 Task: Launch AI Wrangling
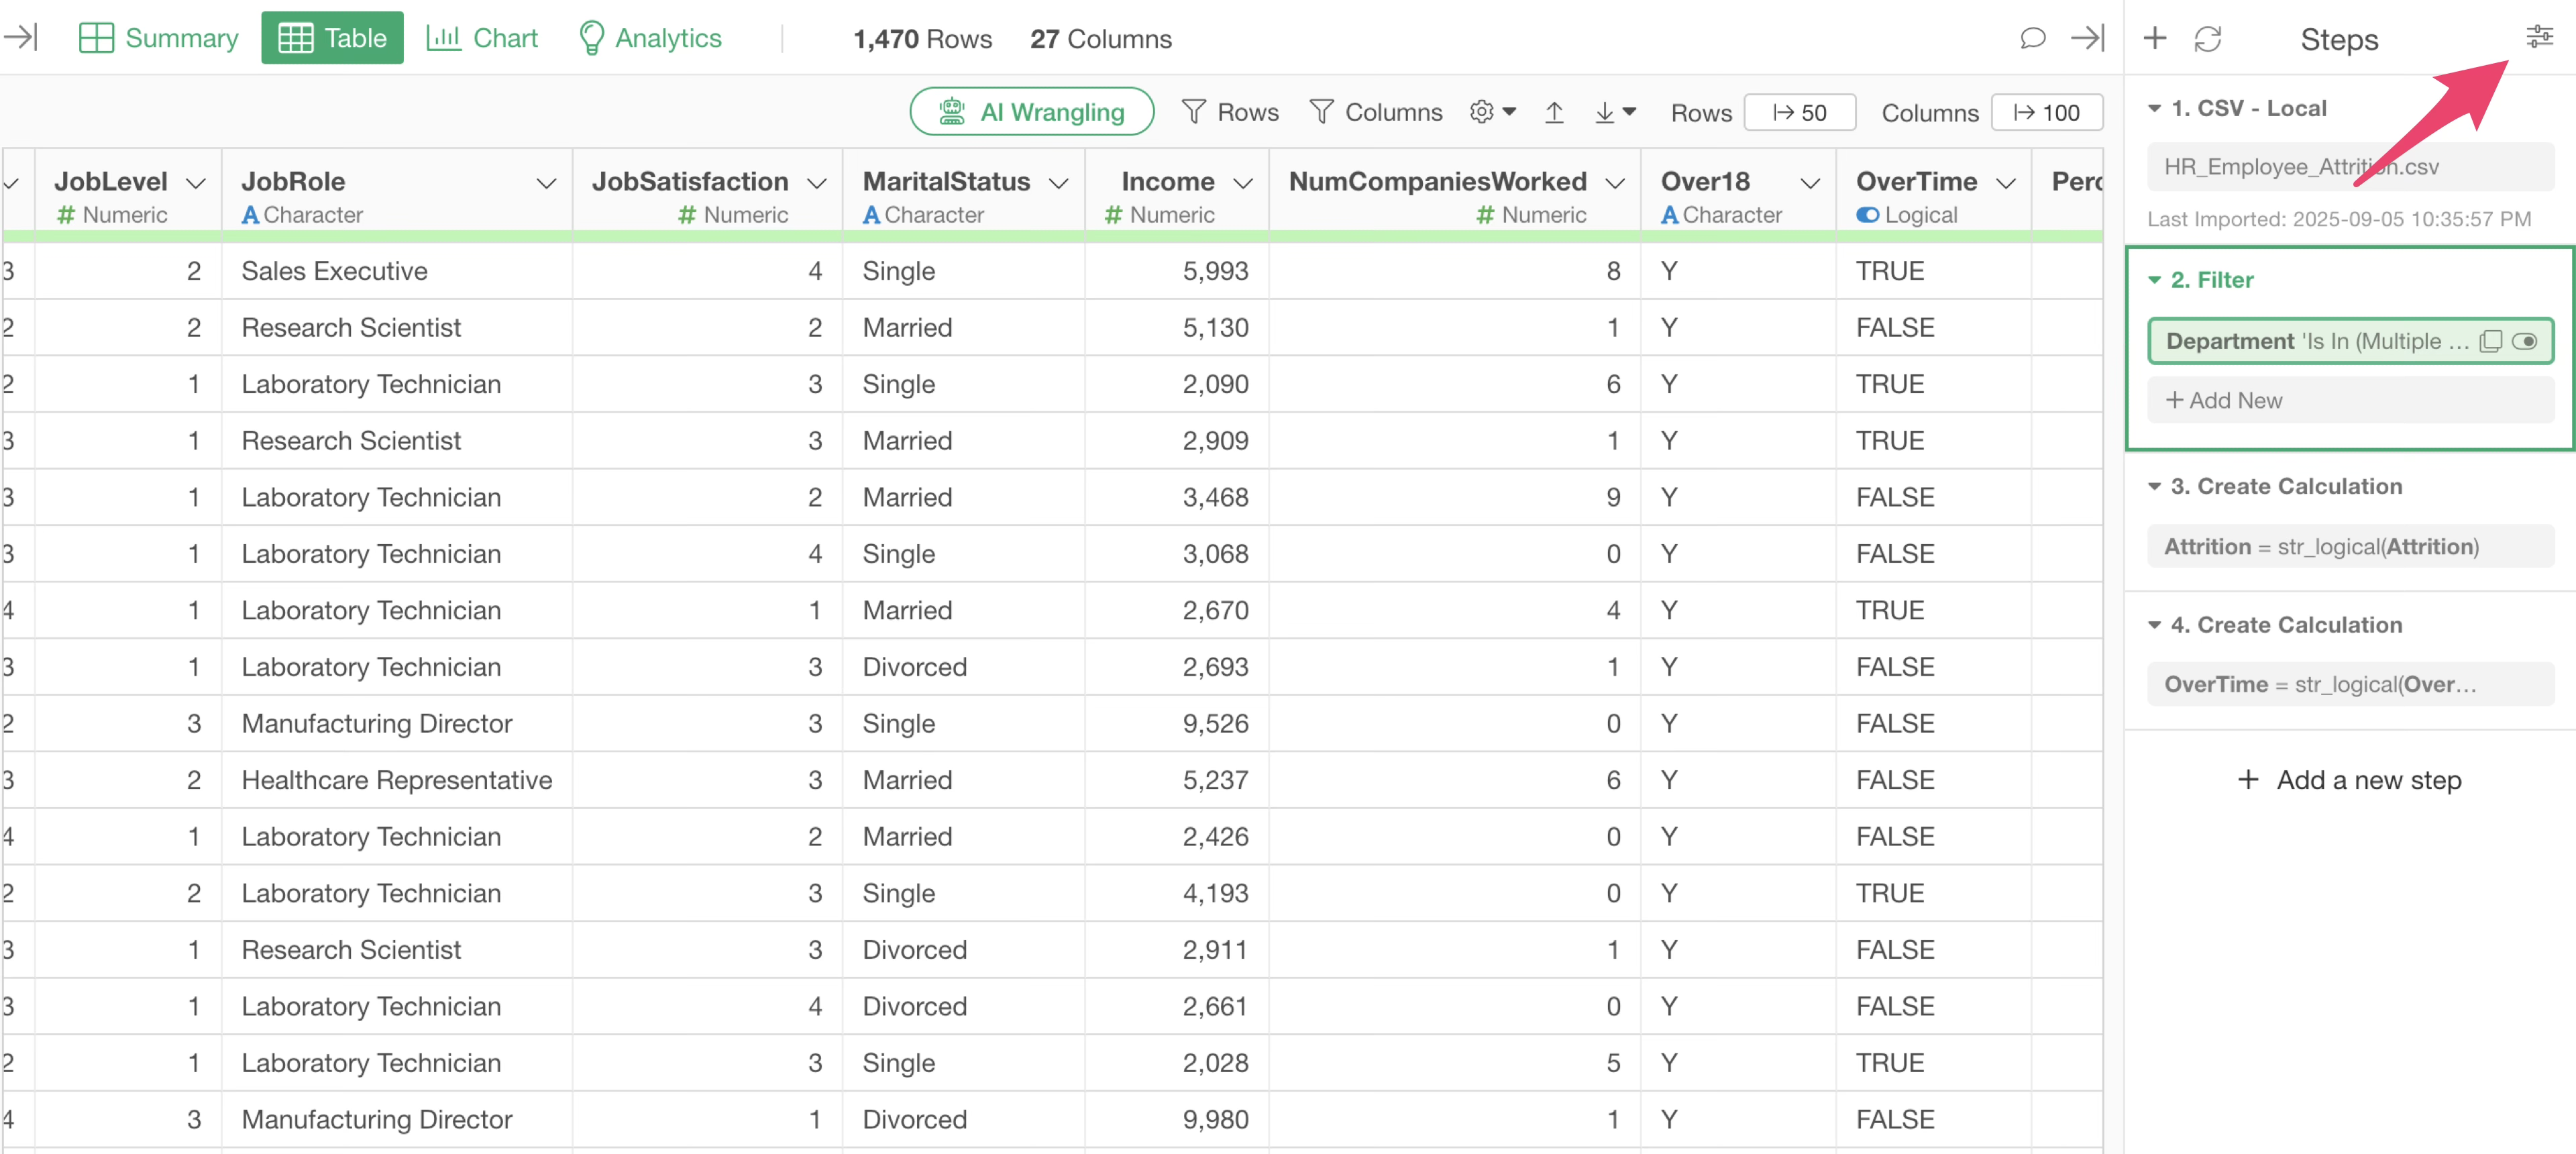tap(1031, 111)
